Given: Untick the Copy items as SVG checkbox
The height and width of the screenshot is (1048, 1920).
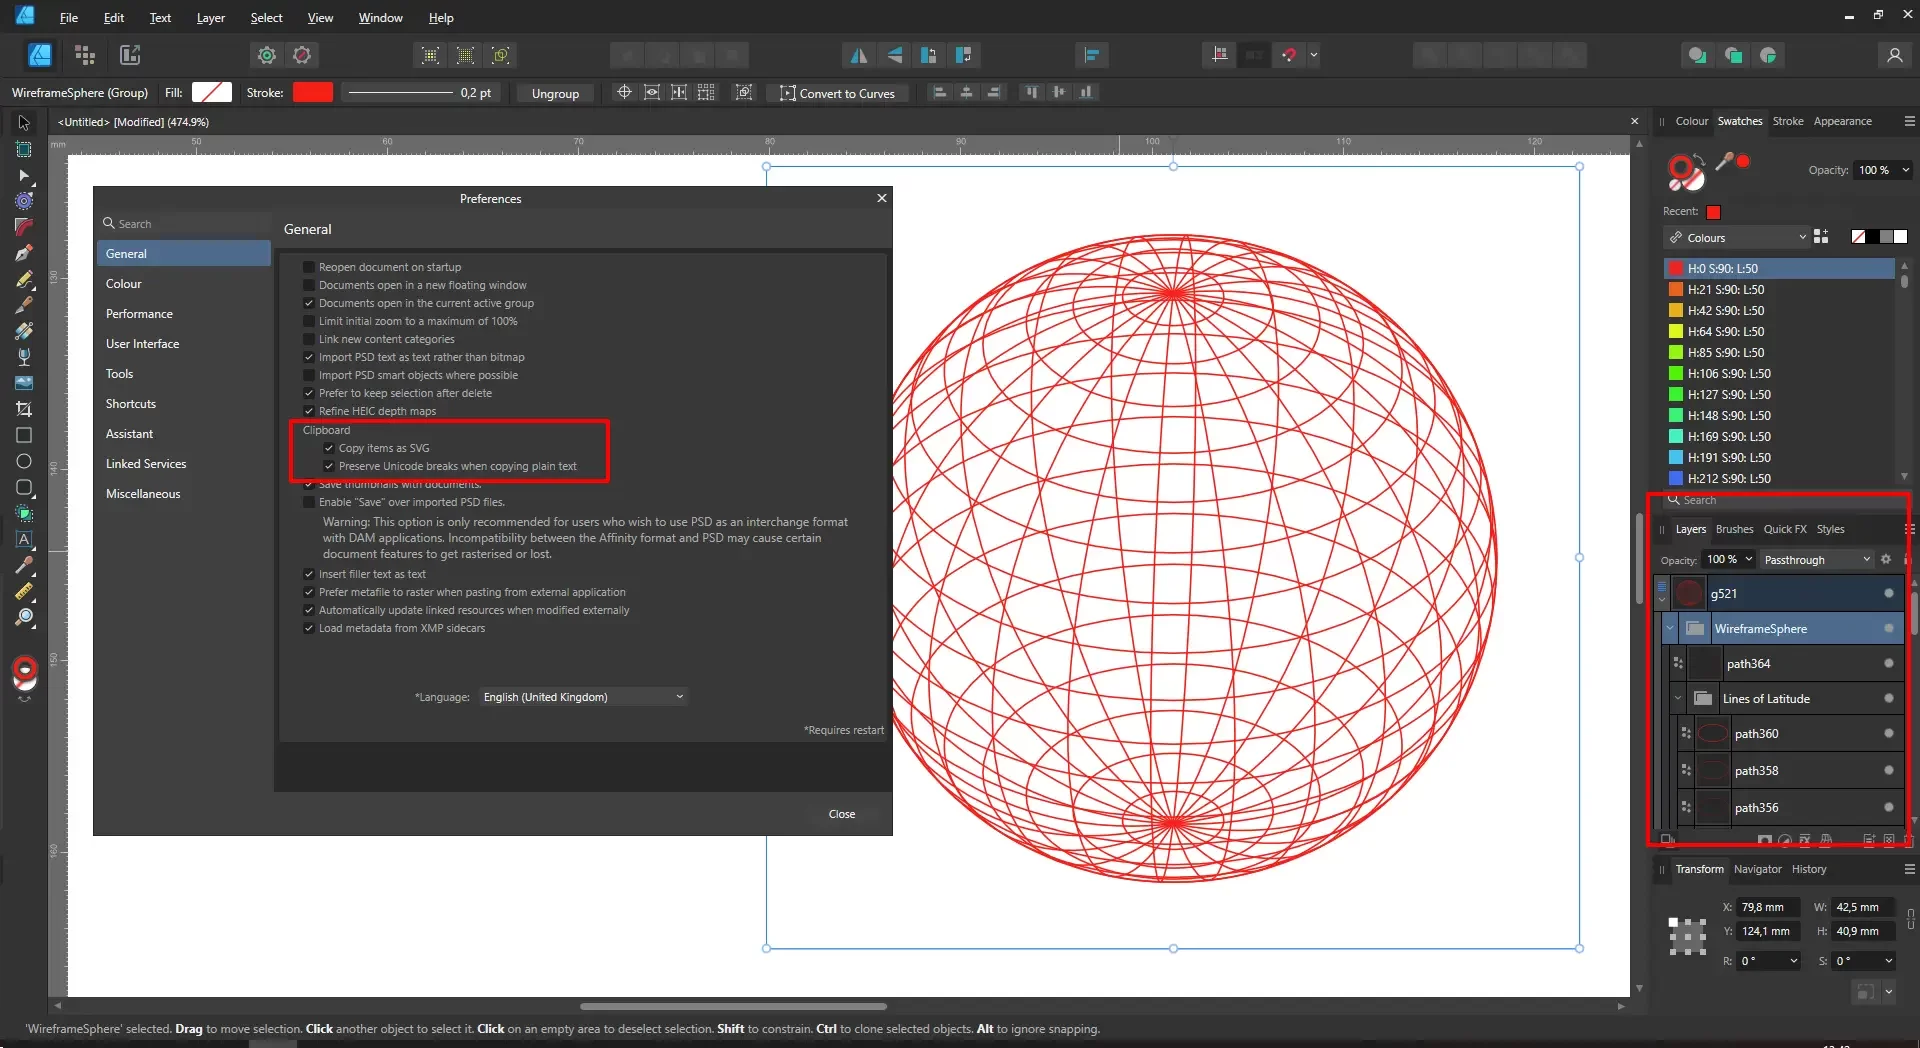Looking at the screenshot, I should pyautogui.click(x=329, y=448).
